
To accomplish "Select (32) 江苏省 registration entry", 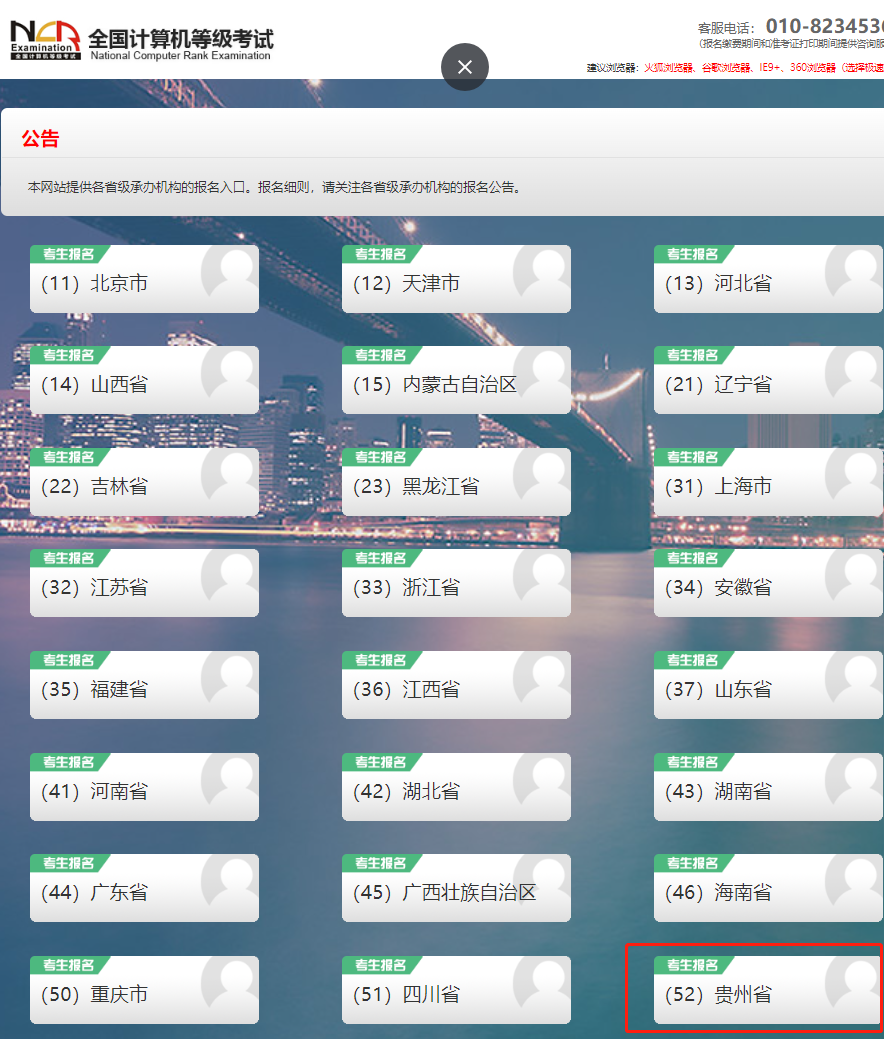I will 119,588.
